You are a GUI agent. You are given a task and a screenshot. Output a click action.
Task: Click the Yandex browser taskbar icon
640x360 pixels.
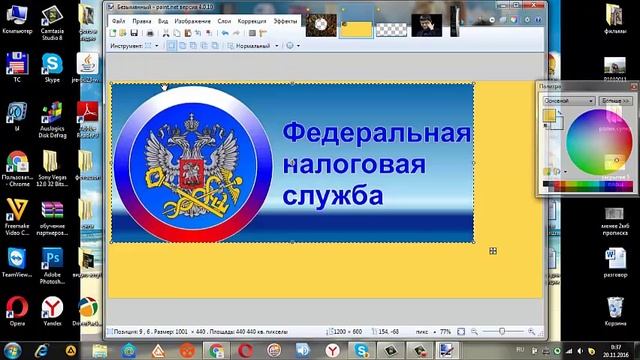pyautogui.click(x=333, y=350)
